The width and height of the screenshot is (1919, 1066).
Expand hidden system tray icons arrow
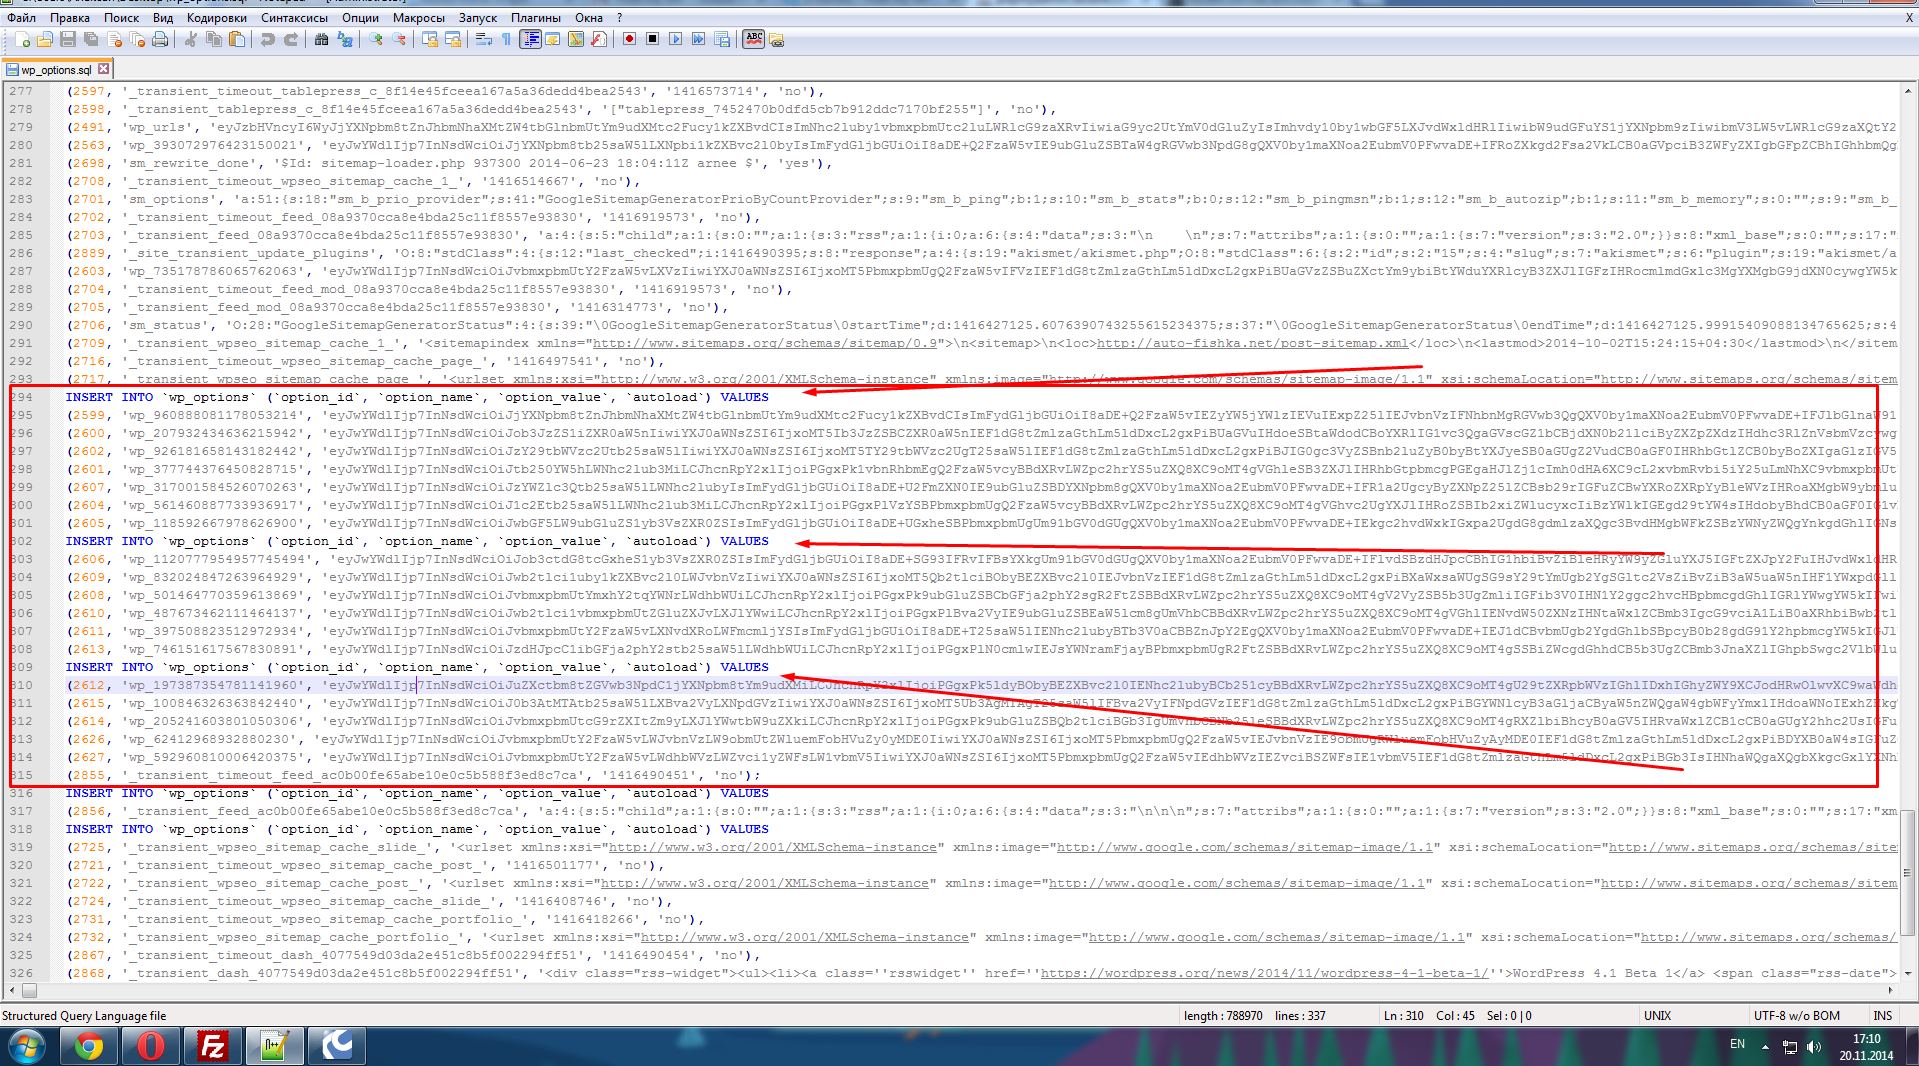point(1765,1047)
